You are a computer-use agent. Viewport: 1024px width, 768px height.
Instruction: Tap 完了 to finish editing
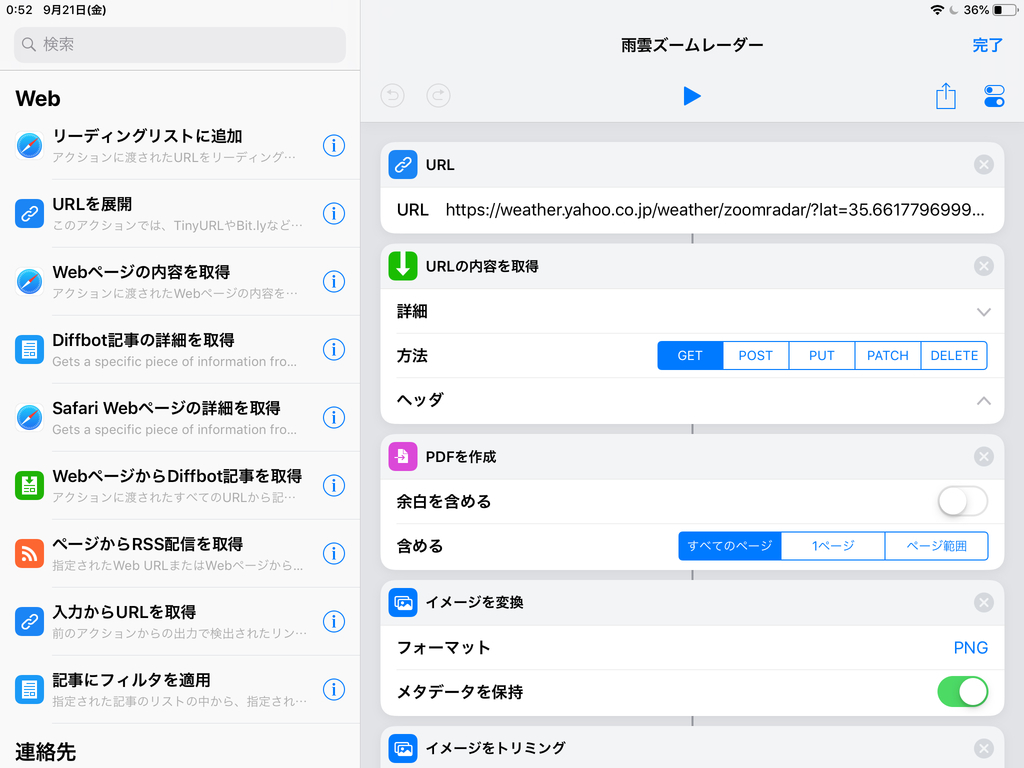coord(987,44)
